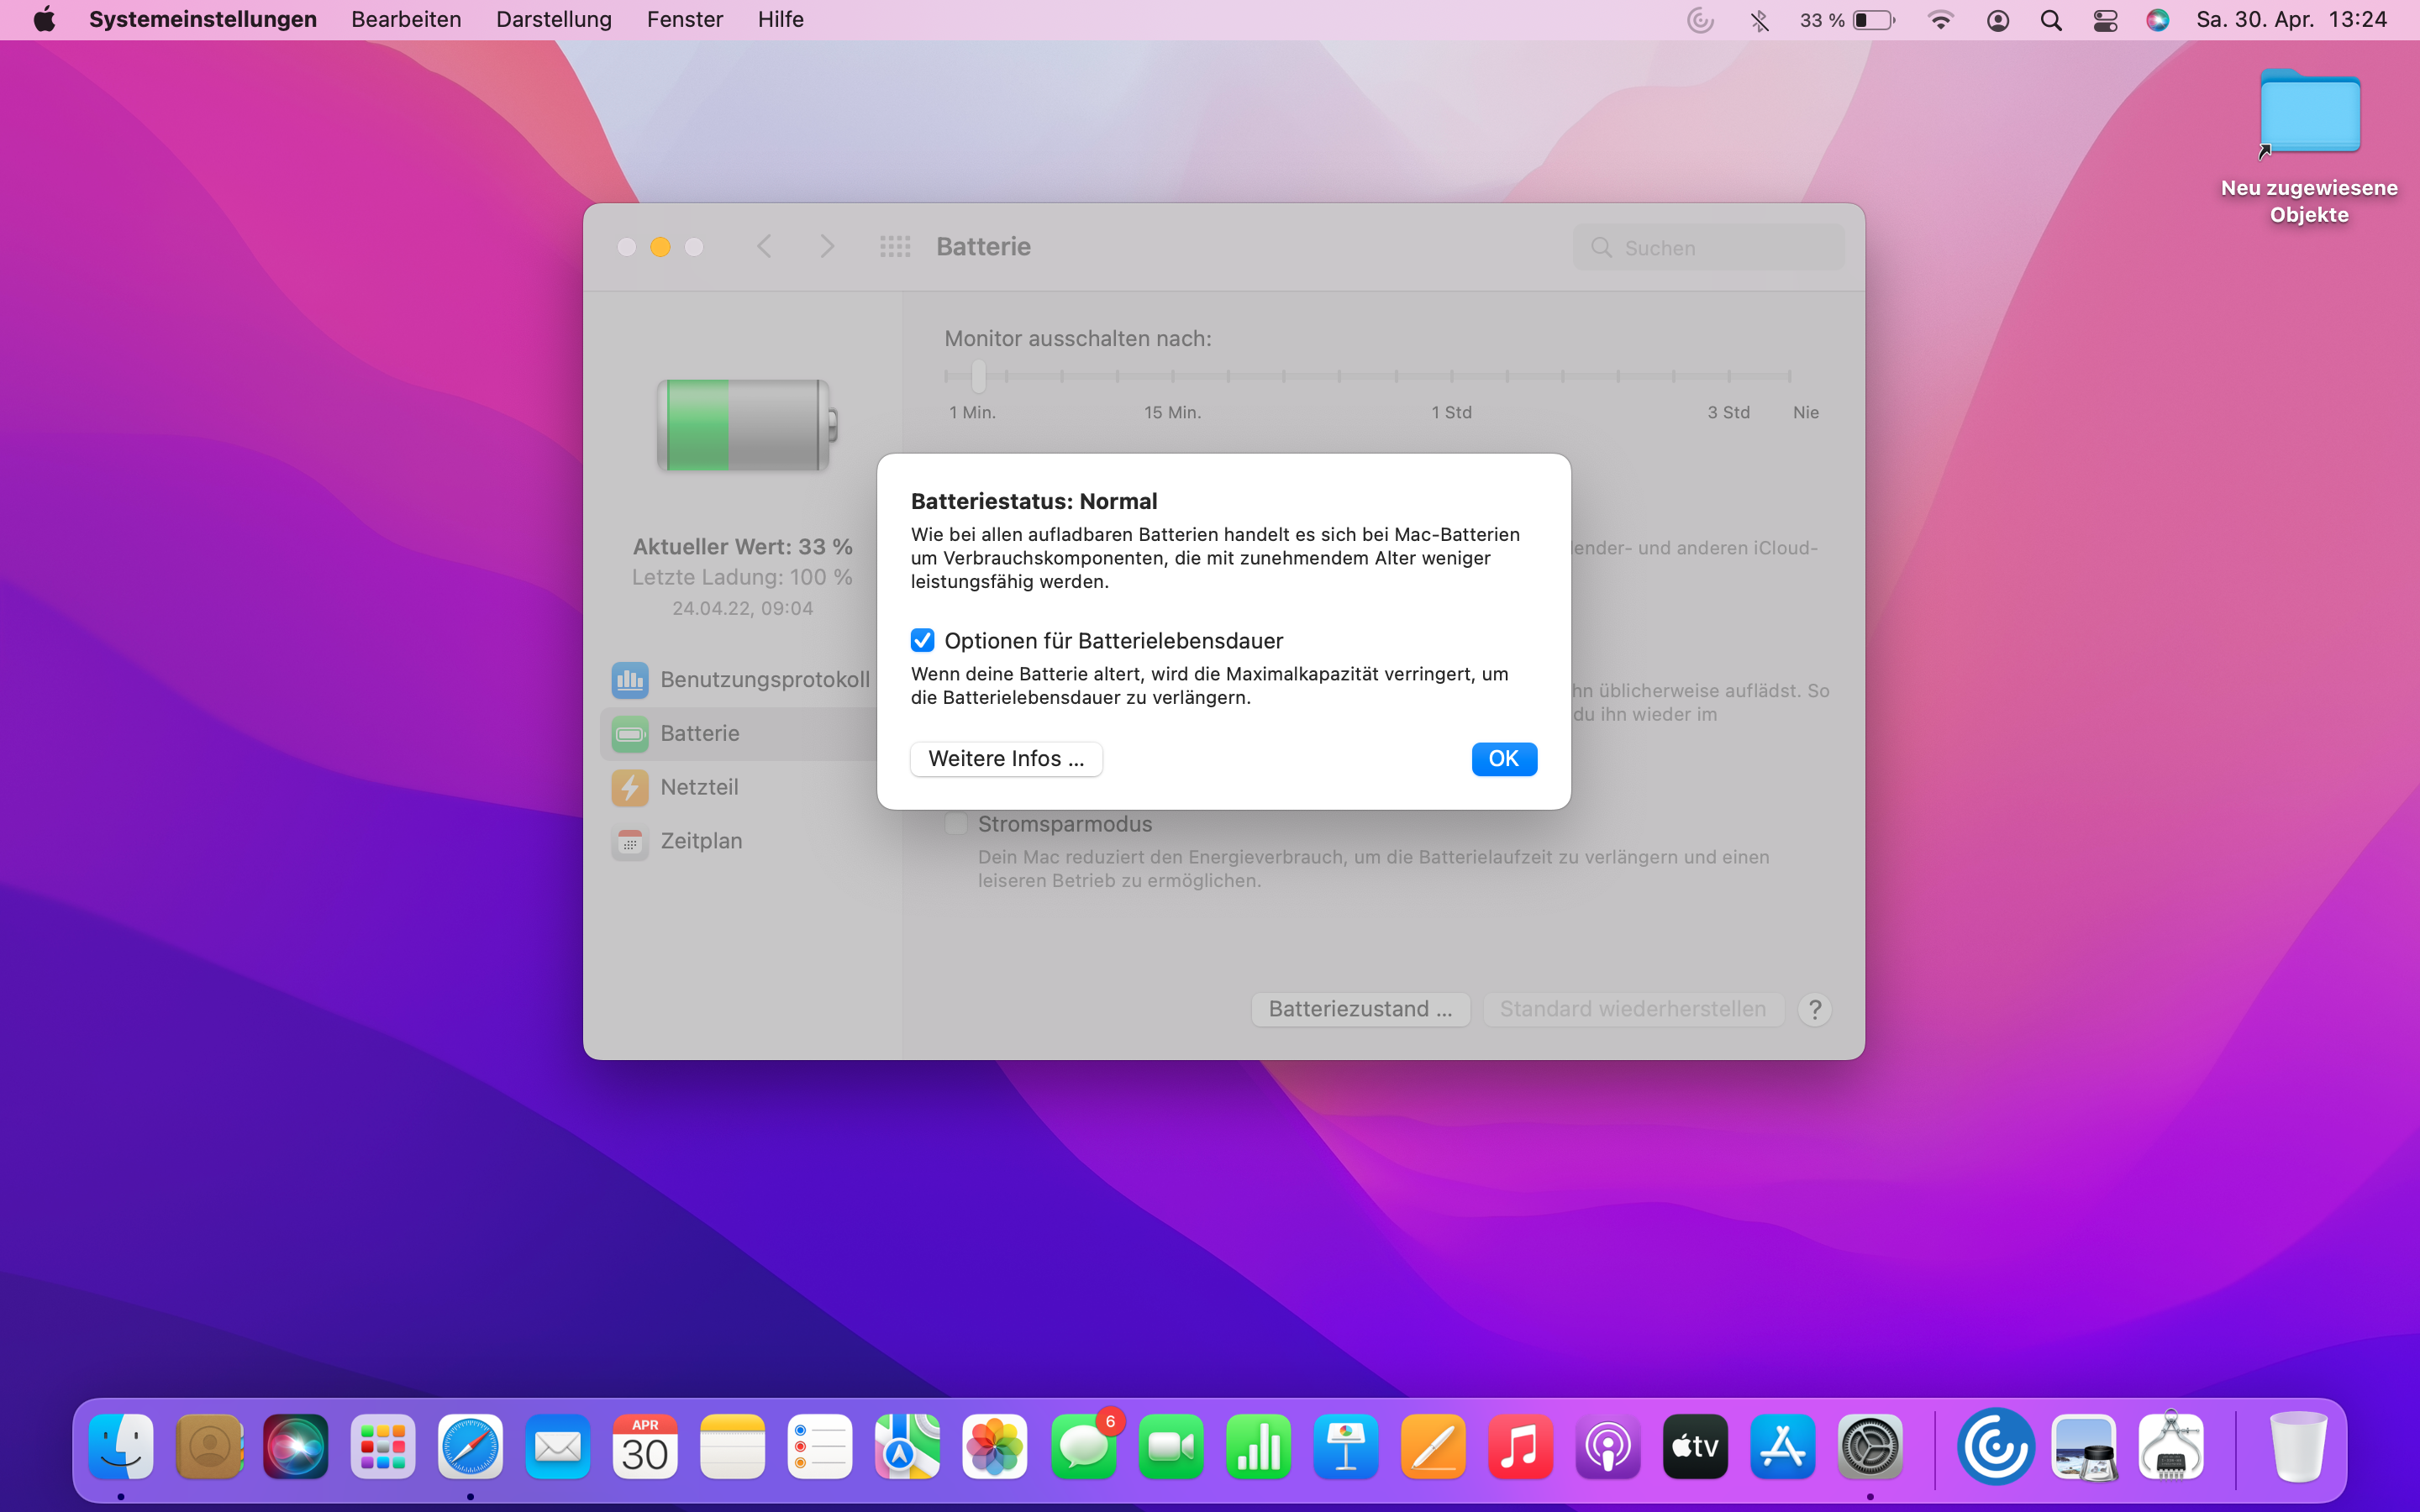
Task: Select the Netzteil sidebar item
Action: [699, 787]
